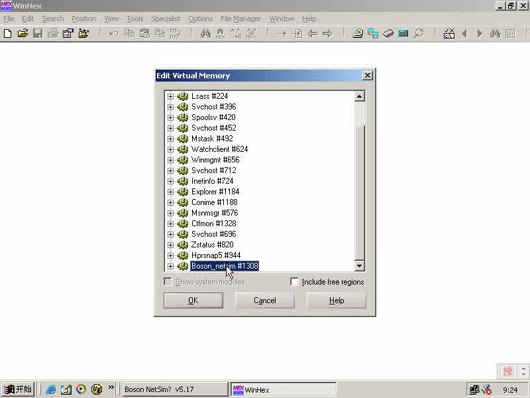Select Conime #1188 in the process list
The height and width of the screenshot is (398, 530).
(214, 203)
